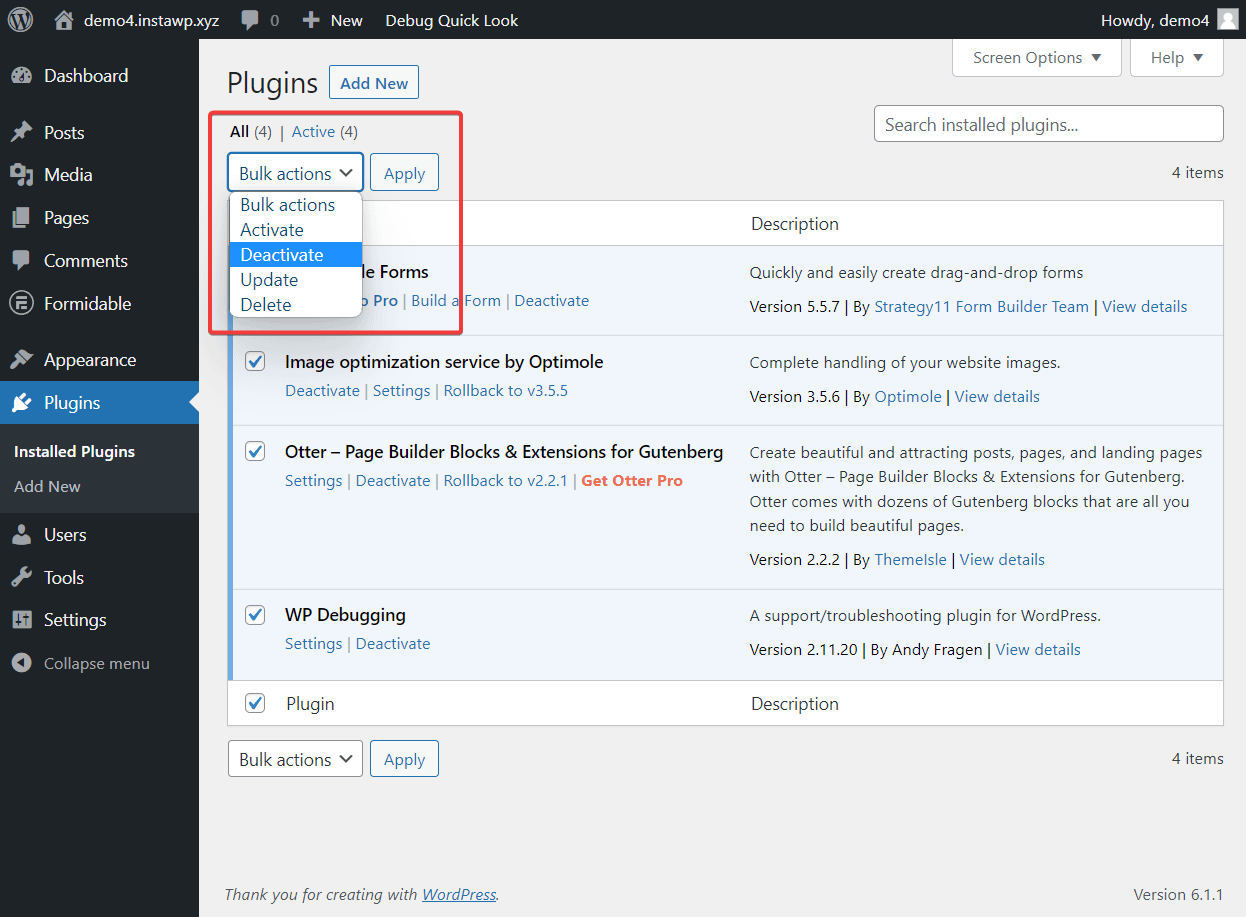
Task: Click the Add New plugins button
Action: click(x=373, y=82)
